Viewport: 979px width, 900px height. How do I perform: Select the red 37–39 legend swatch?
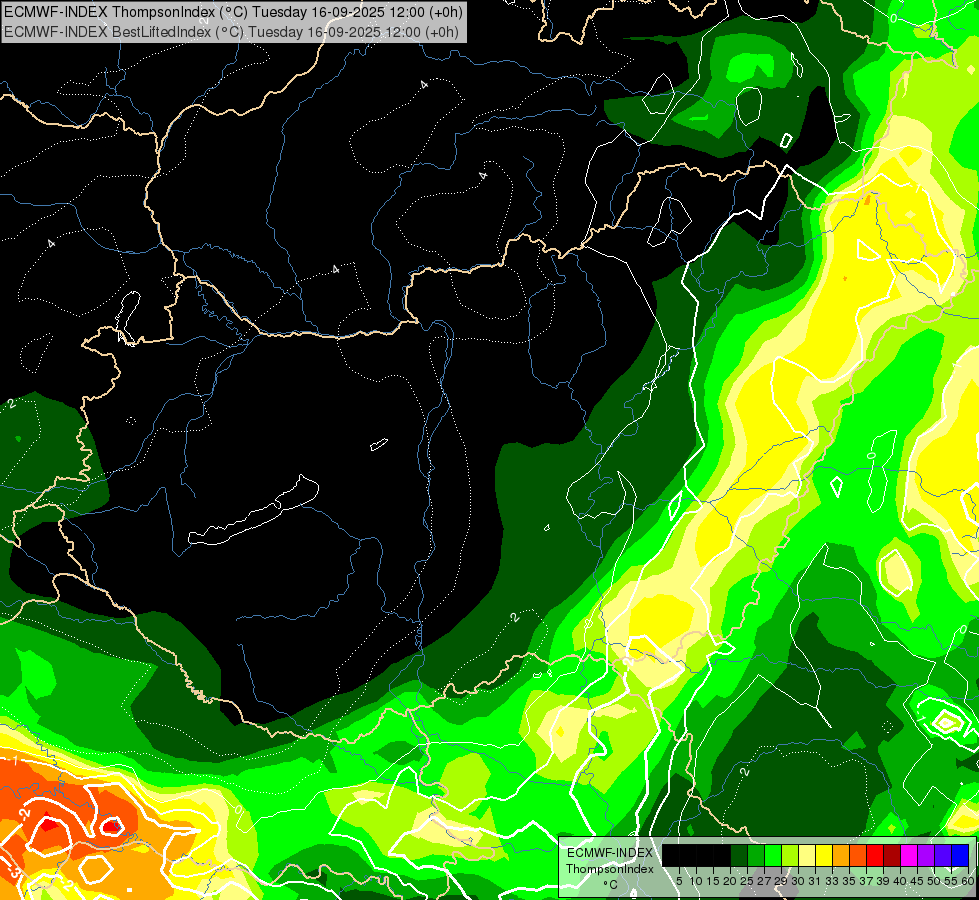875,855
